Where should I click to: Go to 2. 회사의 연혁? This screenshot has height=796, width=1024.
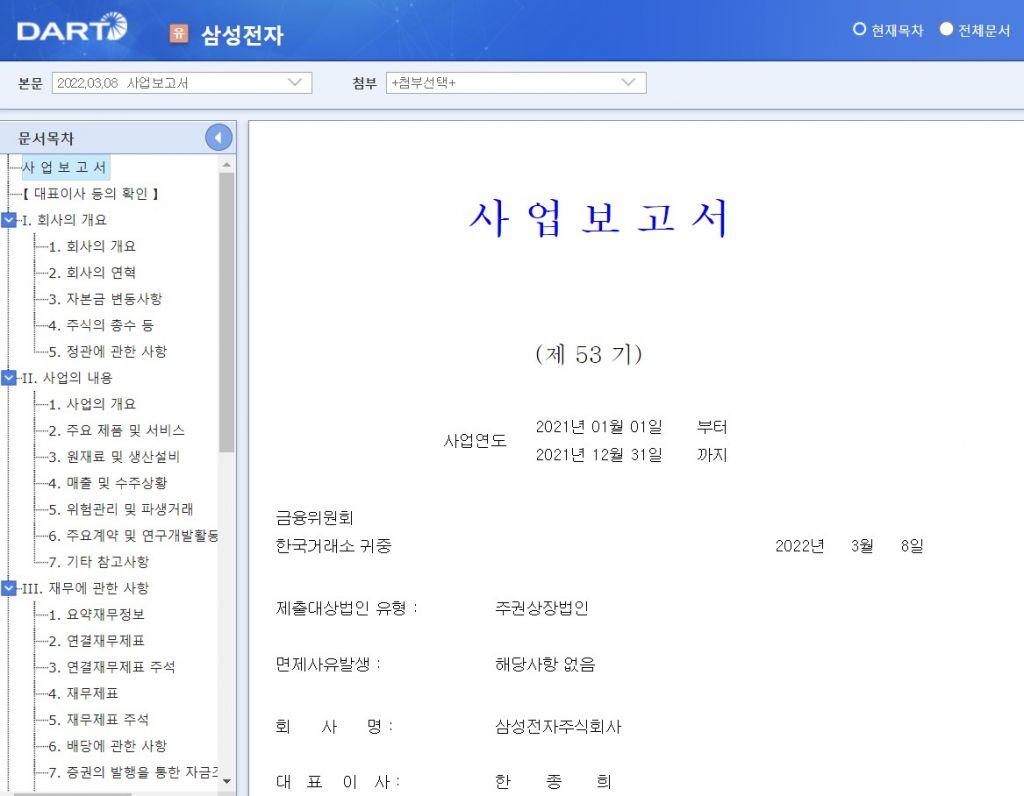[x=92, y=273]
